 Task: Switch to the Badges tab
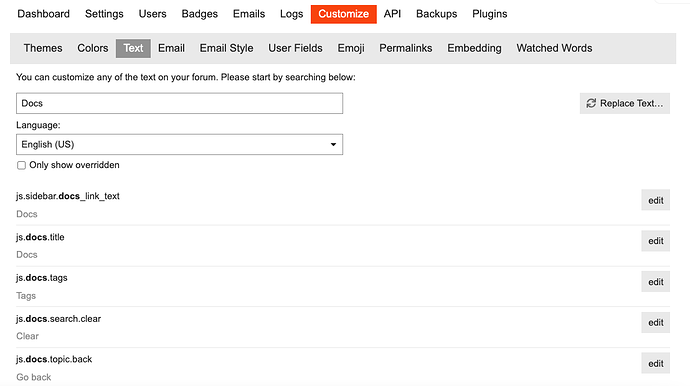pos(199,14)
